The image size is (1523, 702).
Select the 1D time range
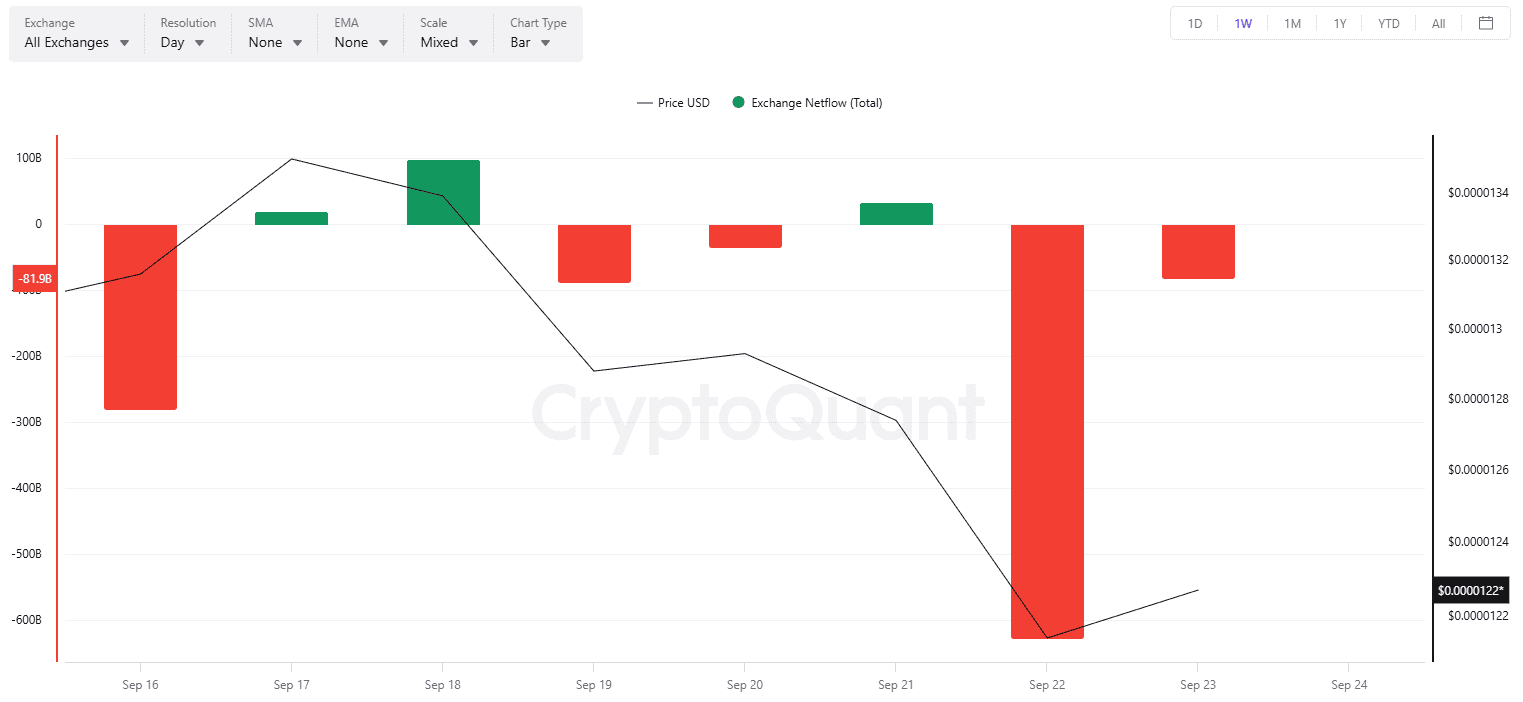[x=1195, y=23]
